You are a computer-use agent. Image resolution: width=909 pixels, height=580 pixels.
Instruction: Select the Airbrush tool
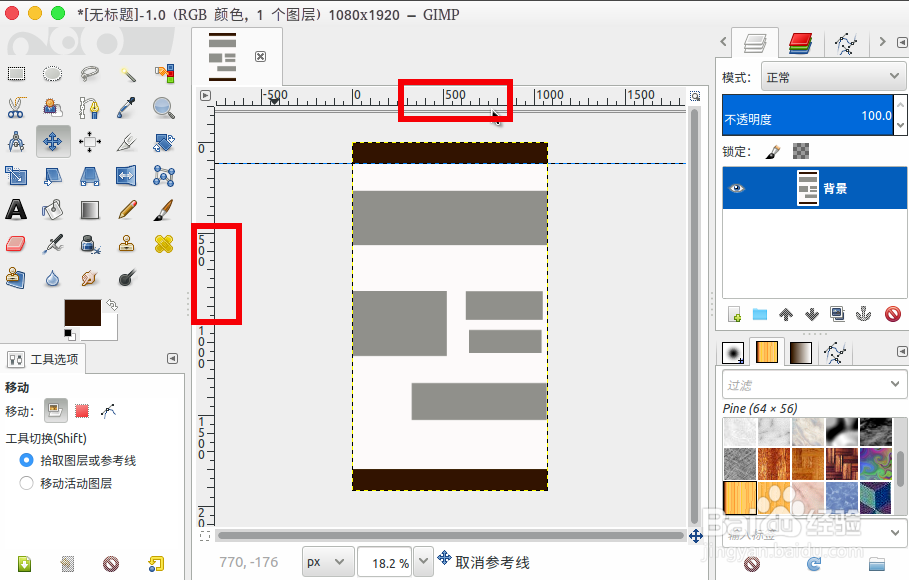(x=53, y=244)
